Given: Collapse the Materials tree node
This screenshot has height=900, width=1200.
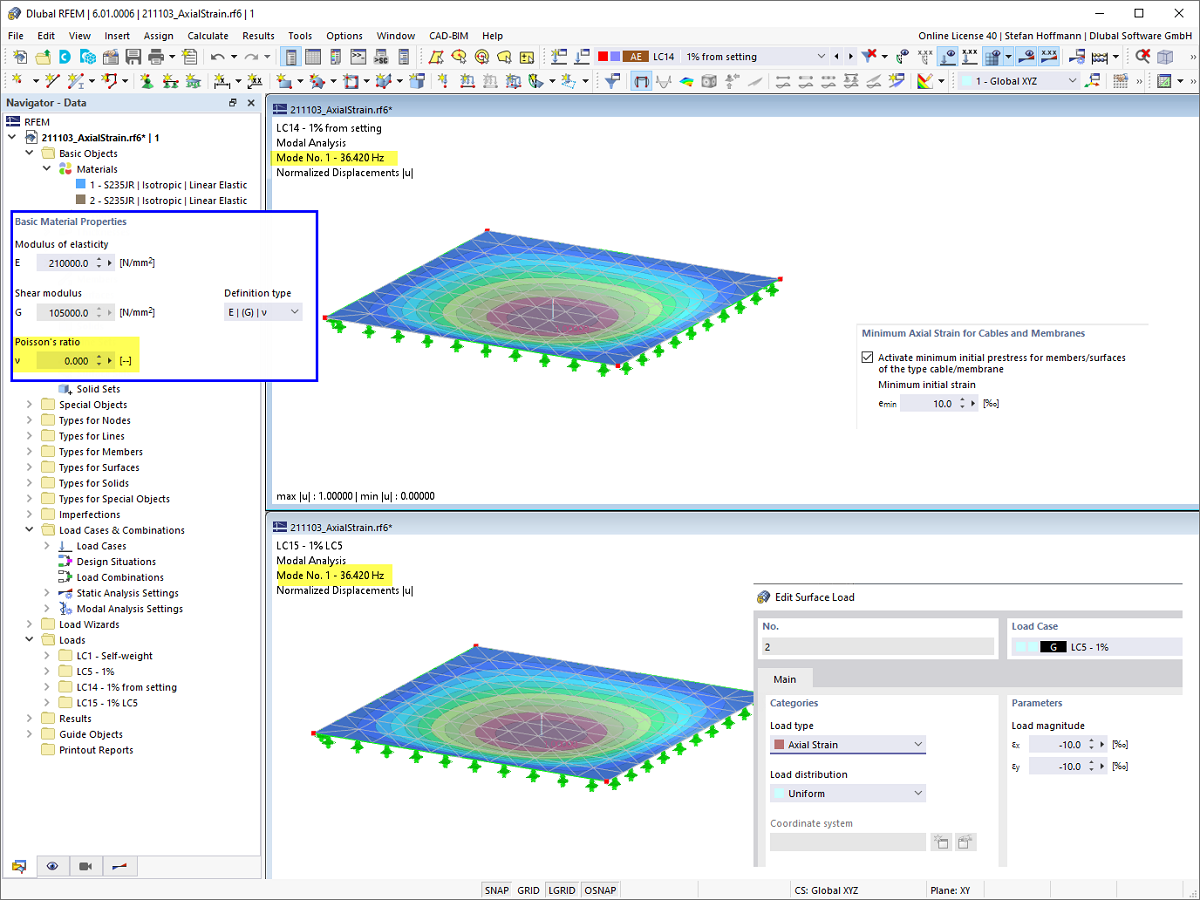Looking at the screenshot, I should (x=47, y=169).
